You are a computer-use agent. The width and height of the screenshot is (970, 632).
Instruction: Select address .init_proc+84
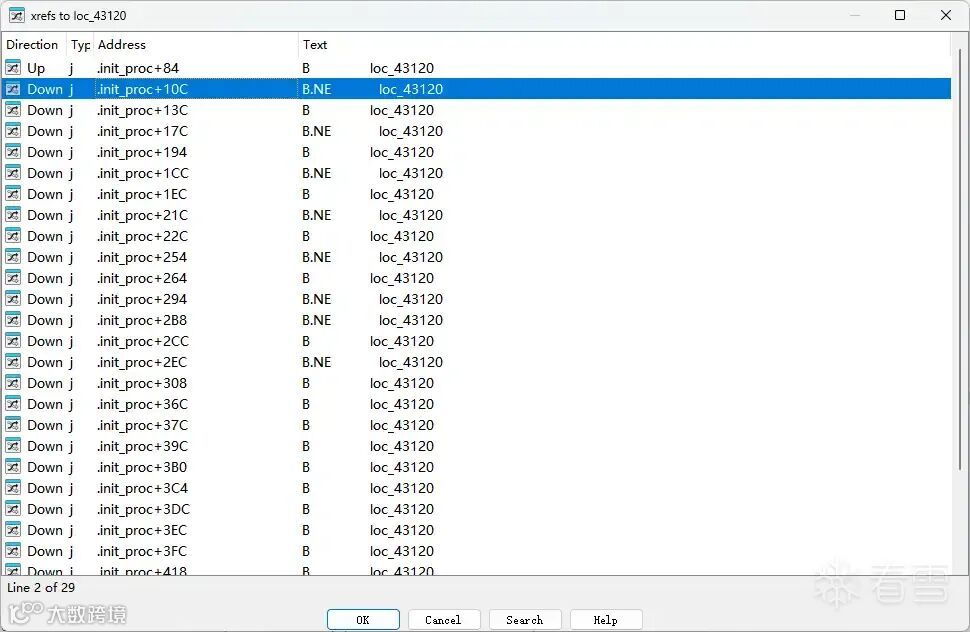(137, 68)
